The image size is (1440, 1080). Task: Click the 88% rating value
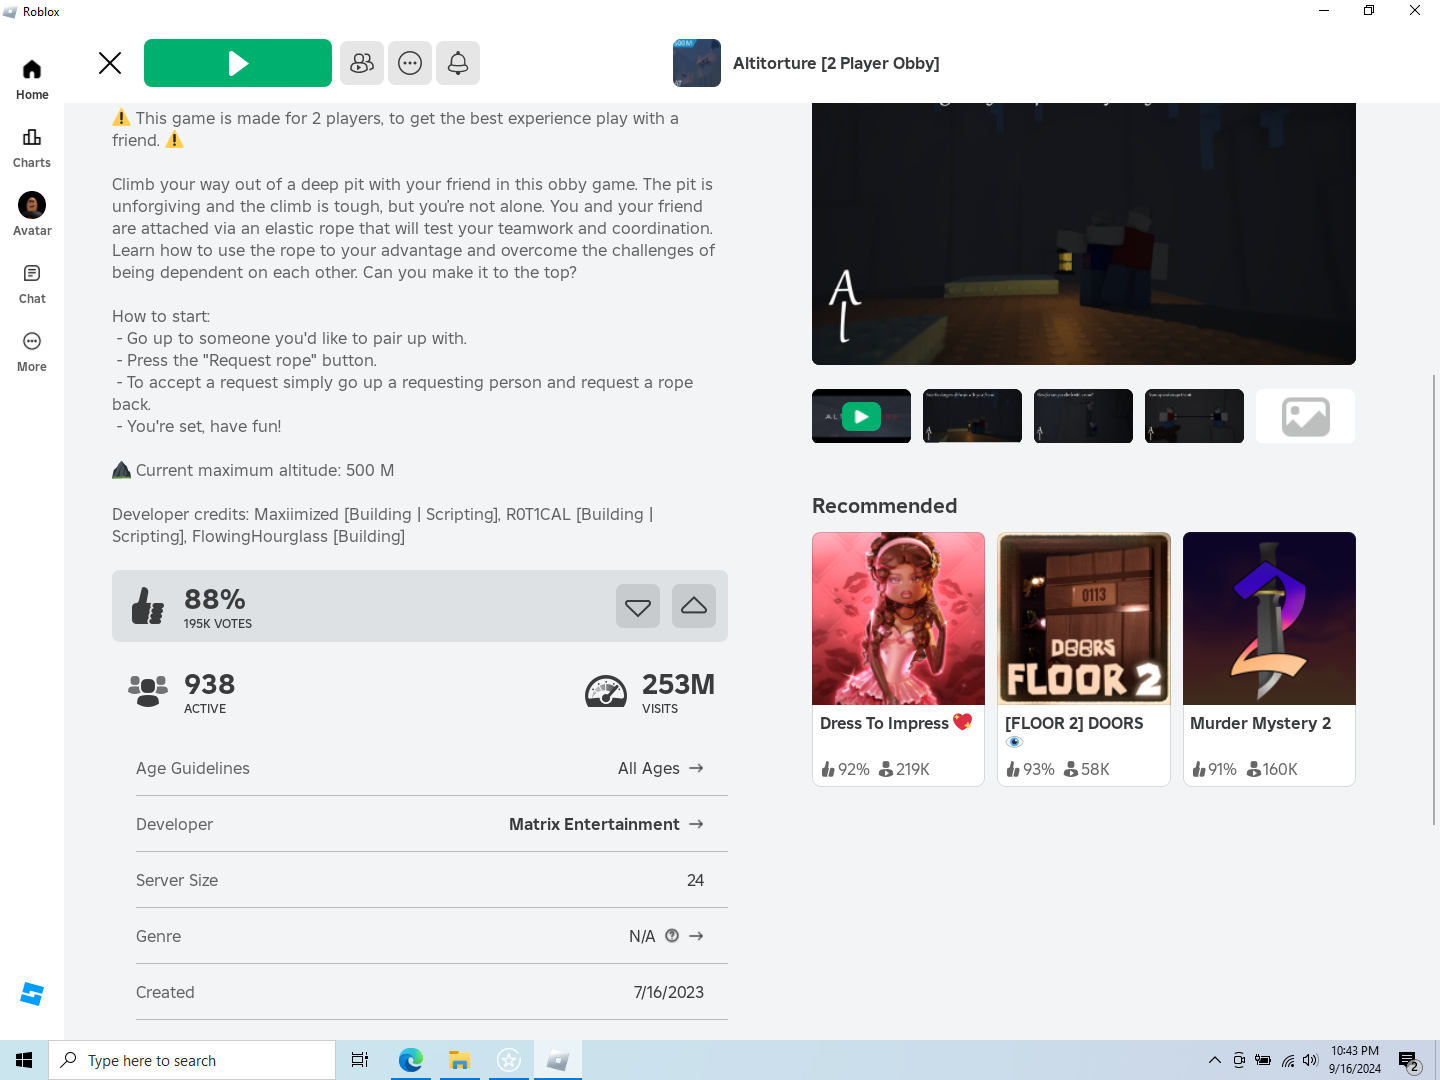pyautogui.click(x=215, y=599)
